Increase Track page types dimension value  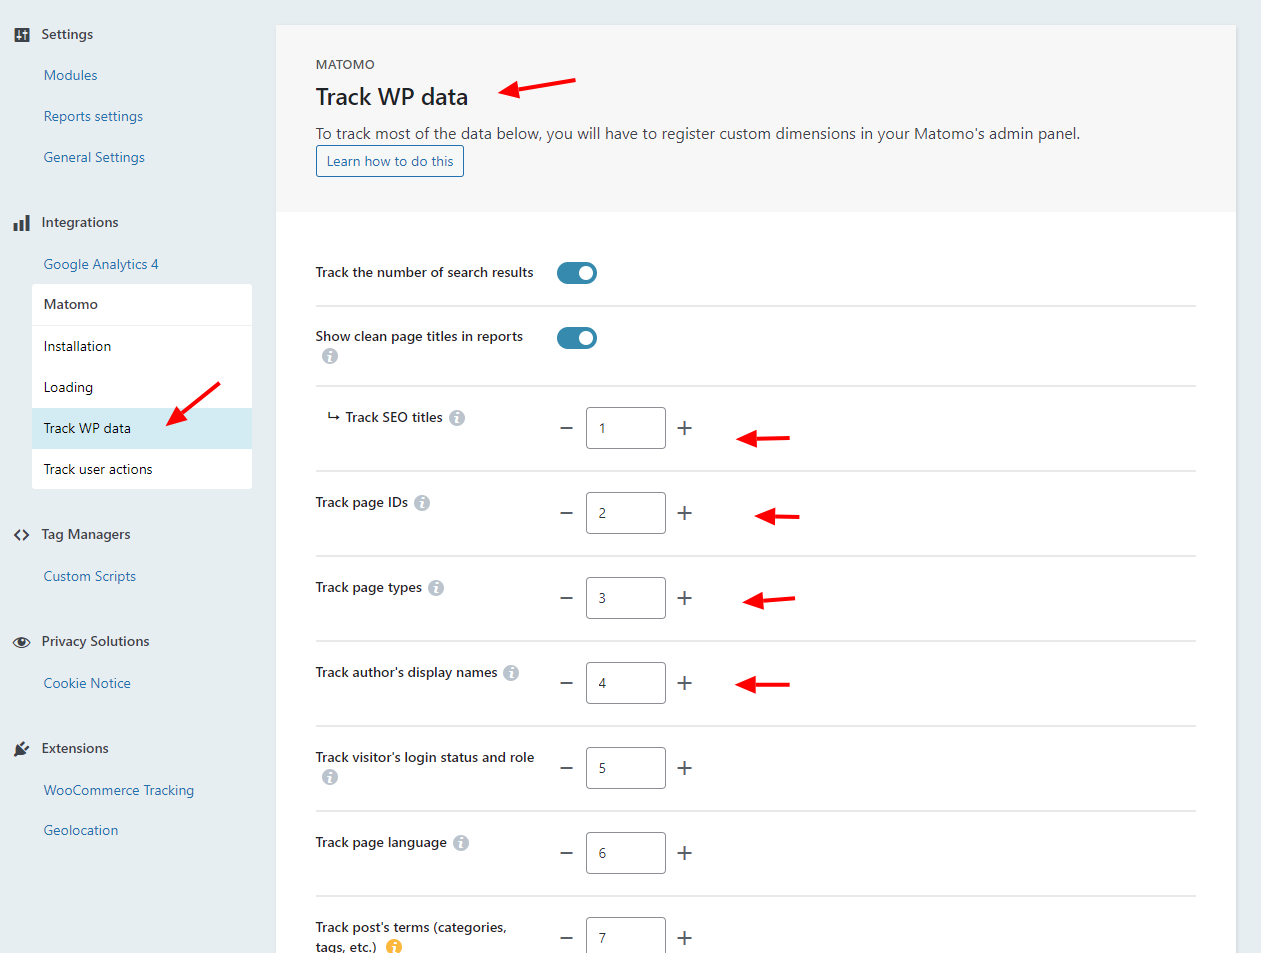pos(685,598)
